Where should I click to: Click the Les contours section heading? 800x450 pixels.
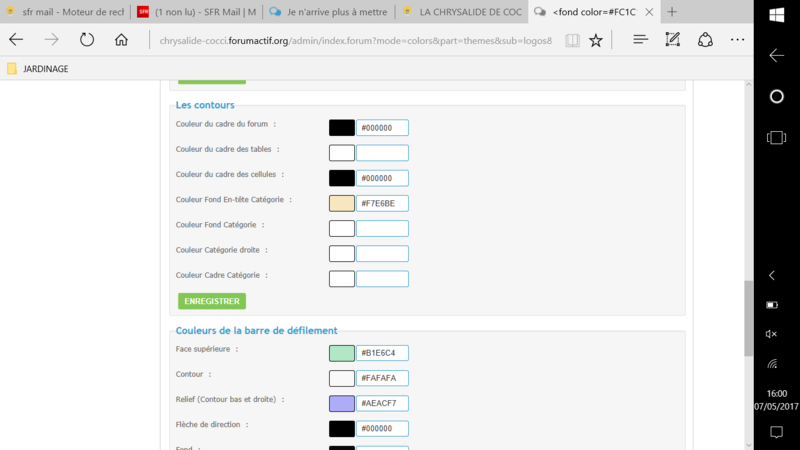click(x=205, y=105)
